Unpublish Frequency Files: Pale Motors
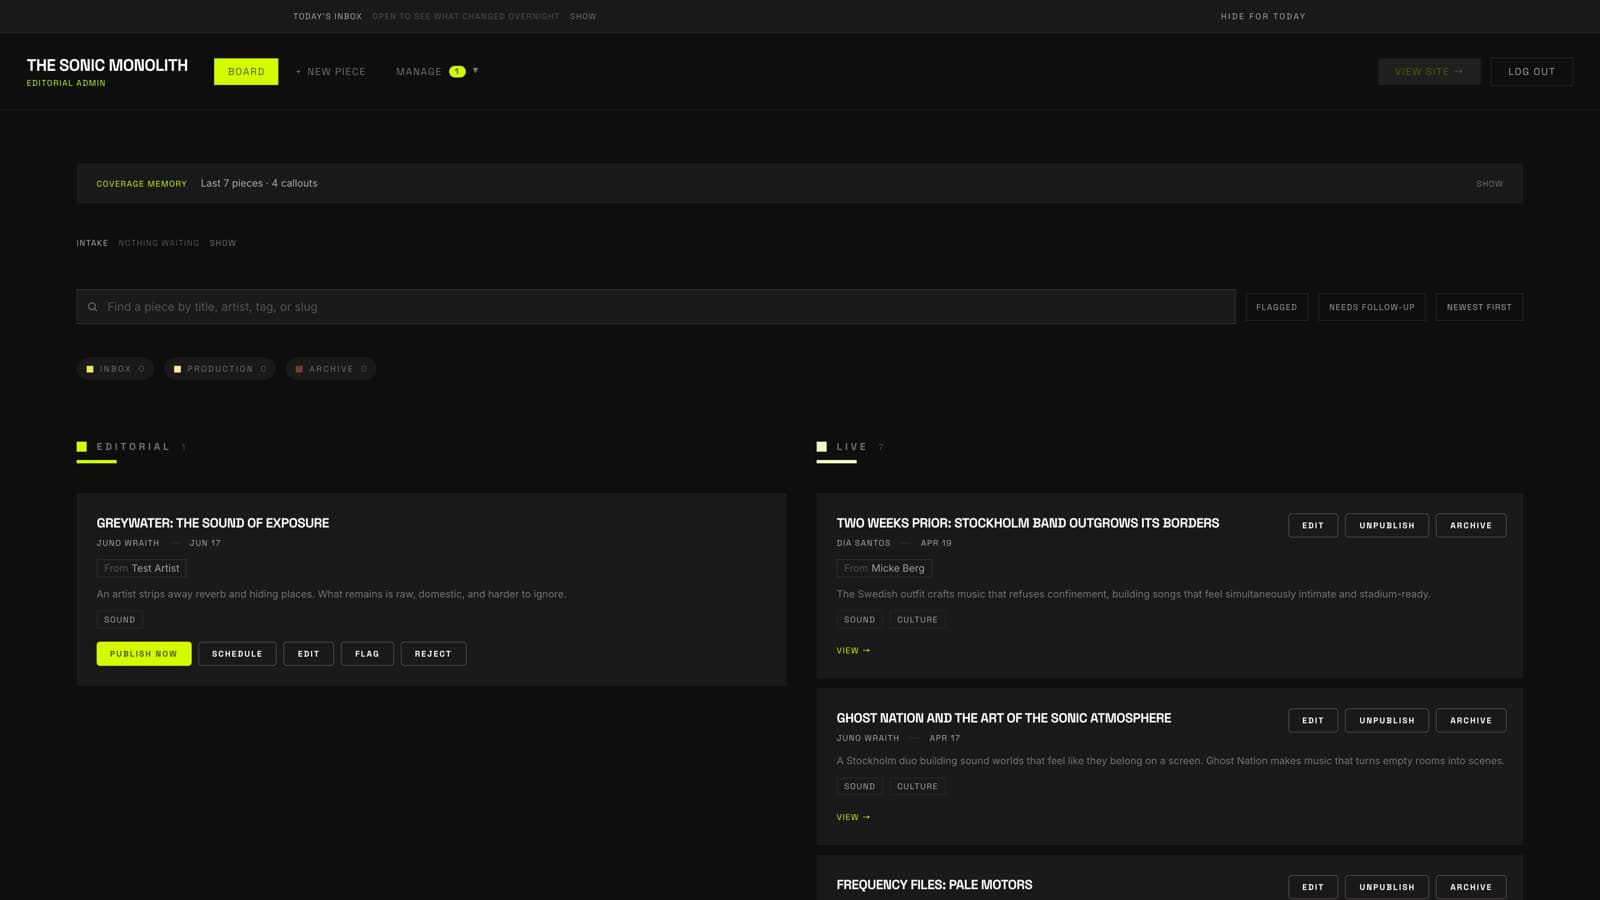 tap(1387, 887)
